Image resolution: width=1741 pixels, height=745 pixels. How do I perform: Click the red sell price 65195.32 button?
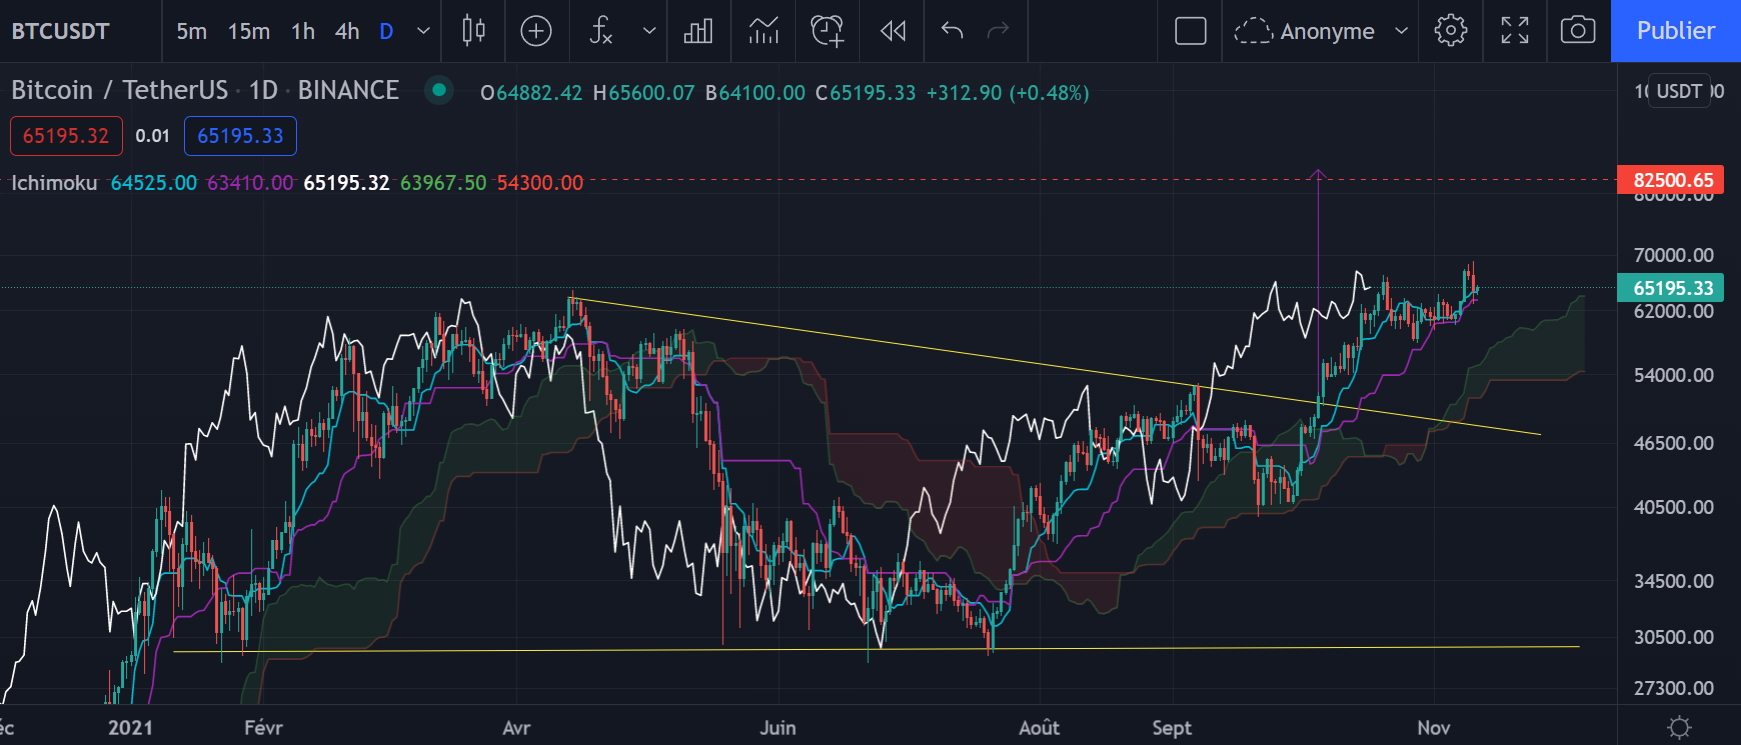tap(66, 136)
